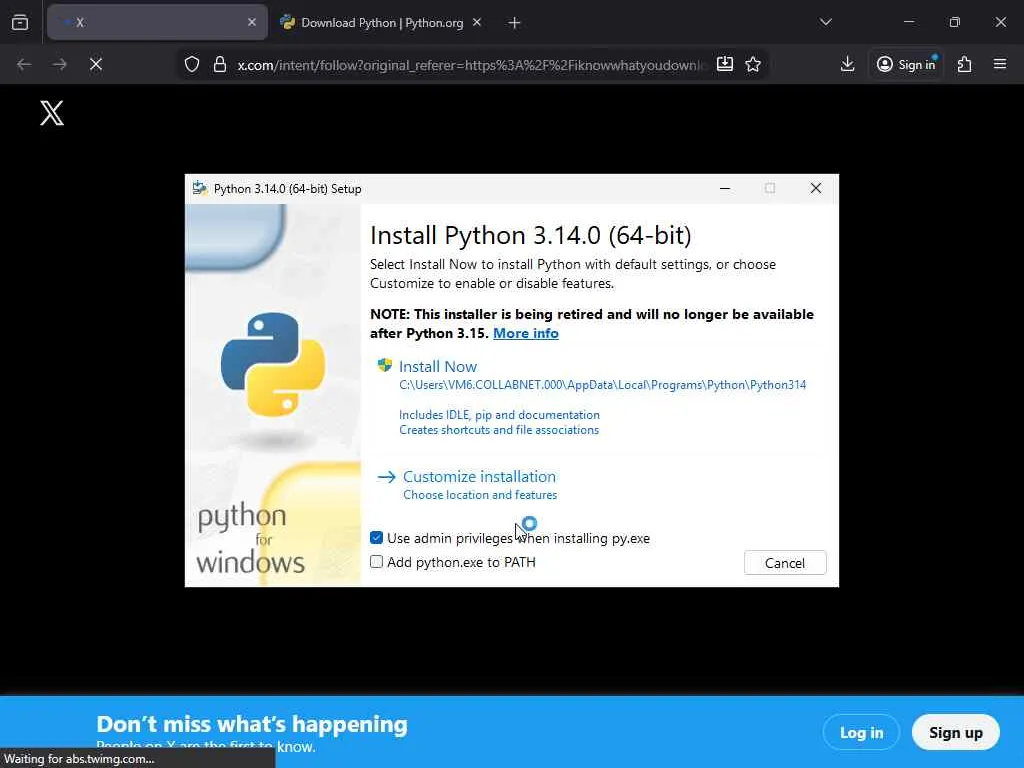This screenshot has width=1024, height=768.
Task: Bookmark this page with the star
Action: [x=753, y=64]
